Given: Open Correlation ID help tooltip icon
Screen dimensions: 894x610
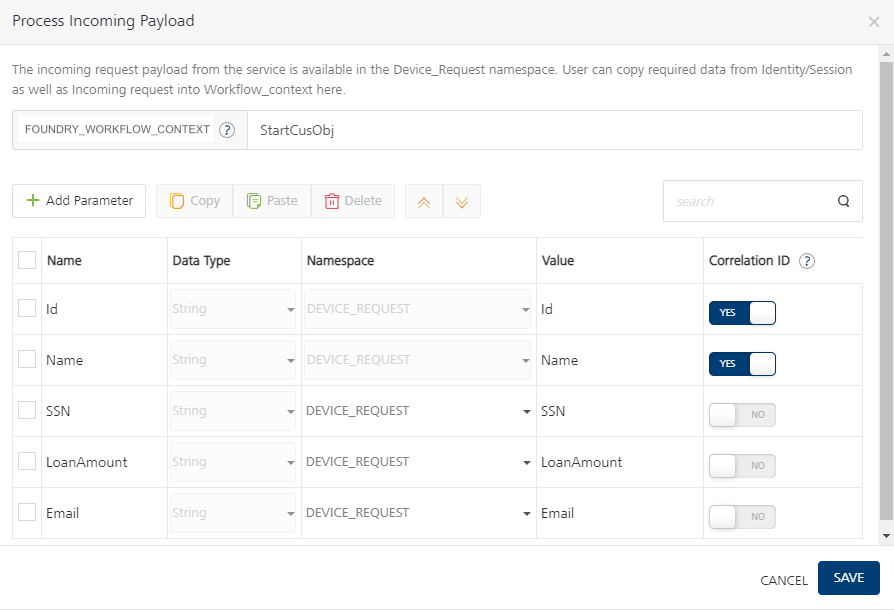Looking at the screenshot, I should pos(807,261).
